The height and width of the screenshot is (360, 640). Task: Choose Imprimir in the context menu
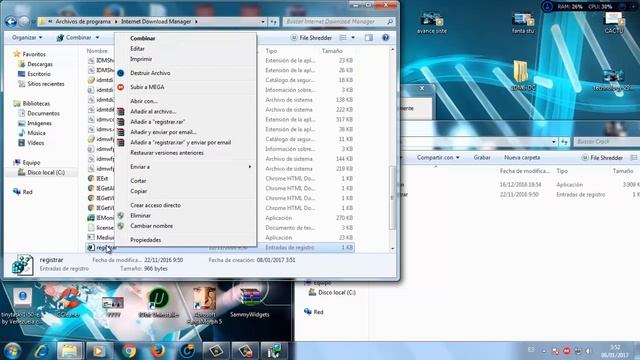[141, 59]
